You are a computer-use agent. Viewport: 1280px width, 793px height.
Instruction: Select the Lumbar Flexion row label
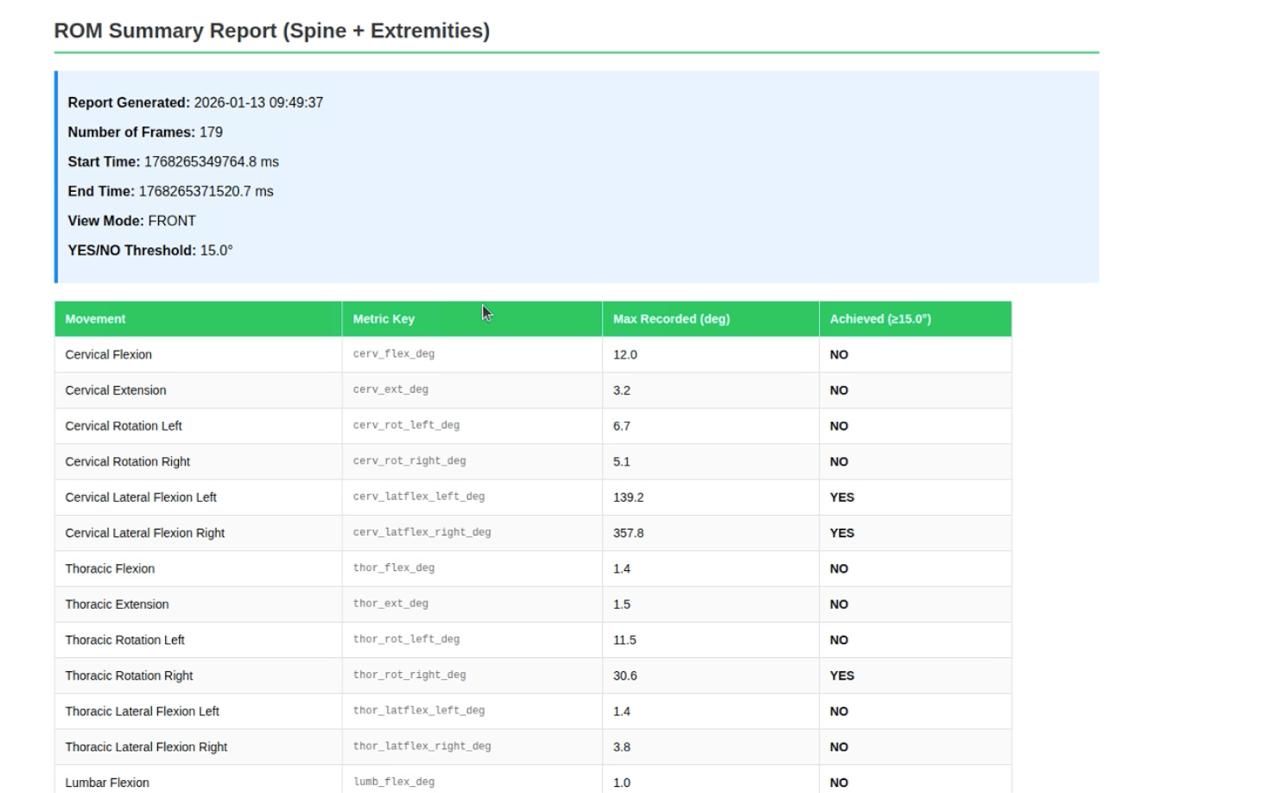[107, 782]
